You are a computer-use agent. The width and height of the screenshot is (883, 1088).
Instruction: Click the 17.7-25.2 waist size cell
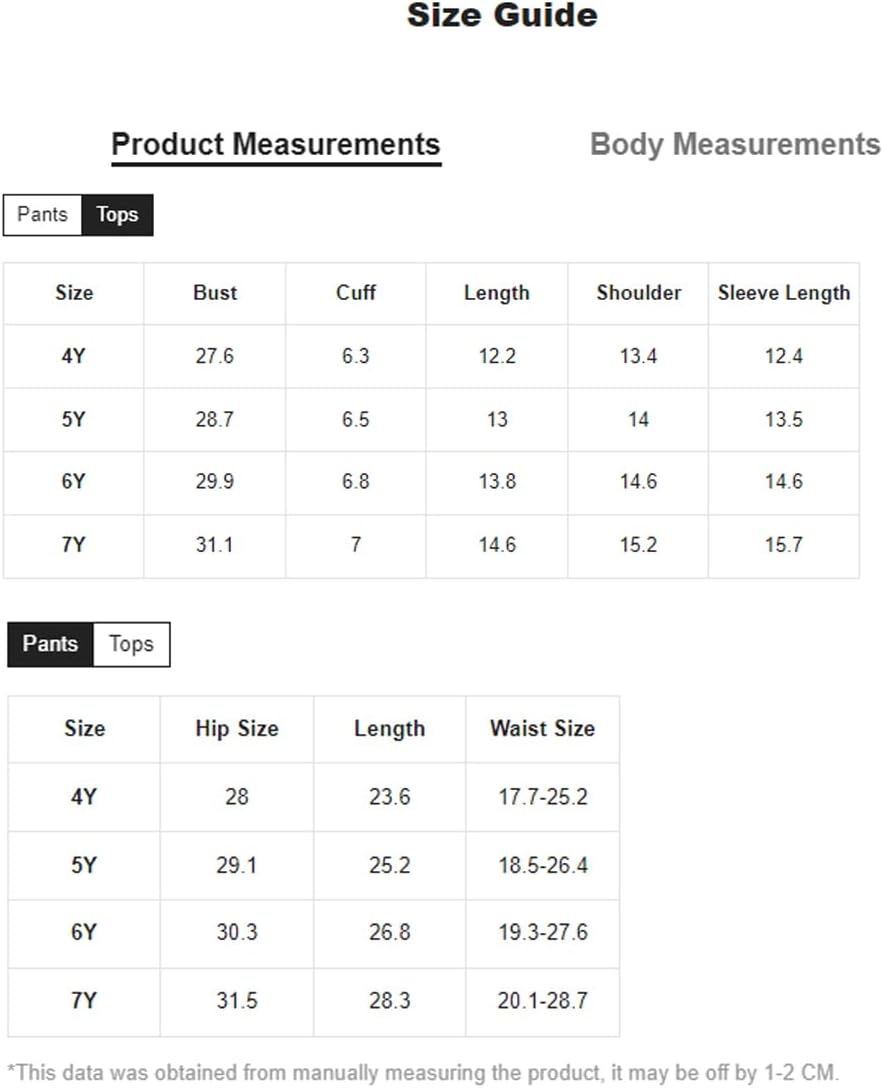click(542, 797)
